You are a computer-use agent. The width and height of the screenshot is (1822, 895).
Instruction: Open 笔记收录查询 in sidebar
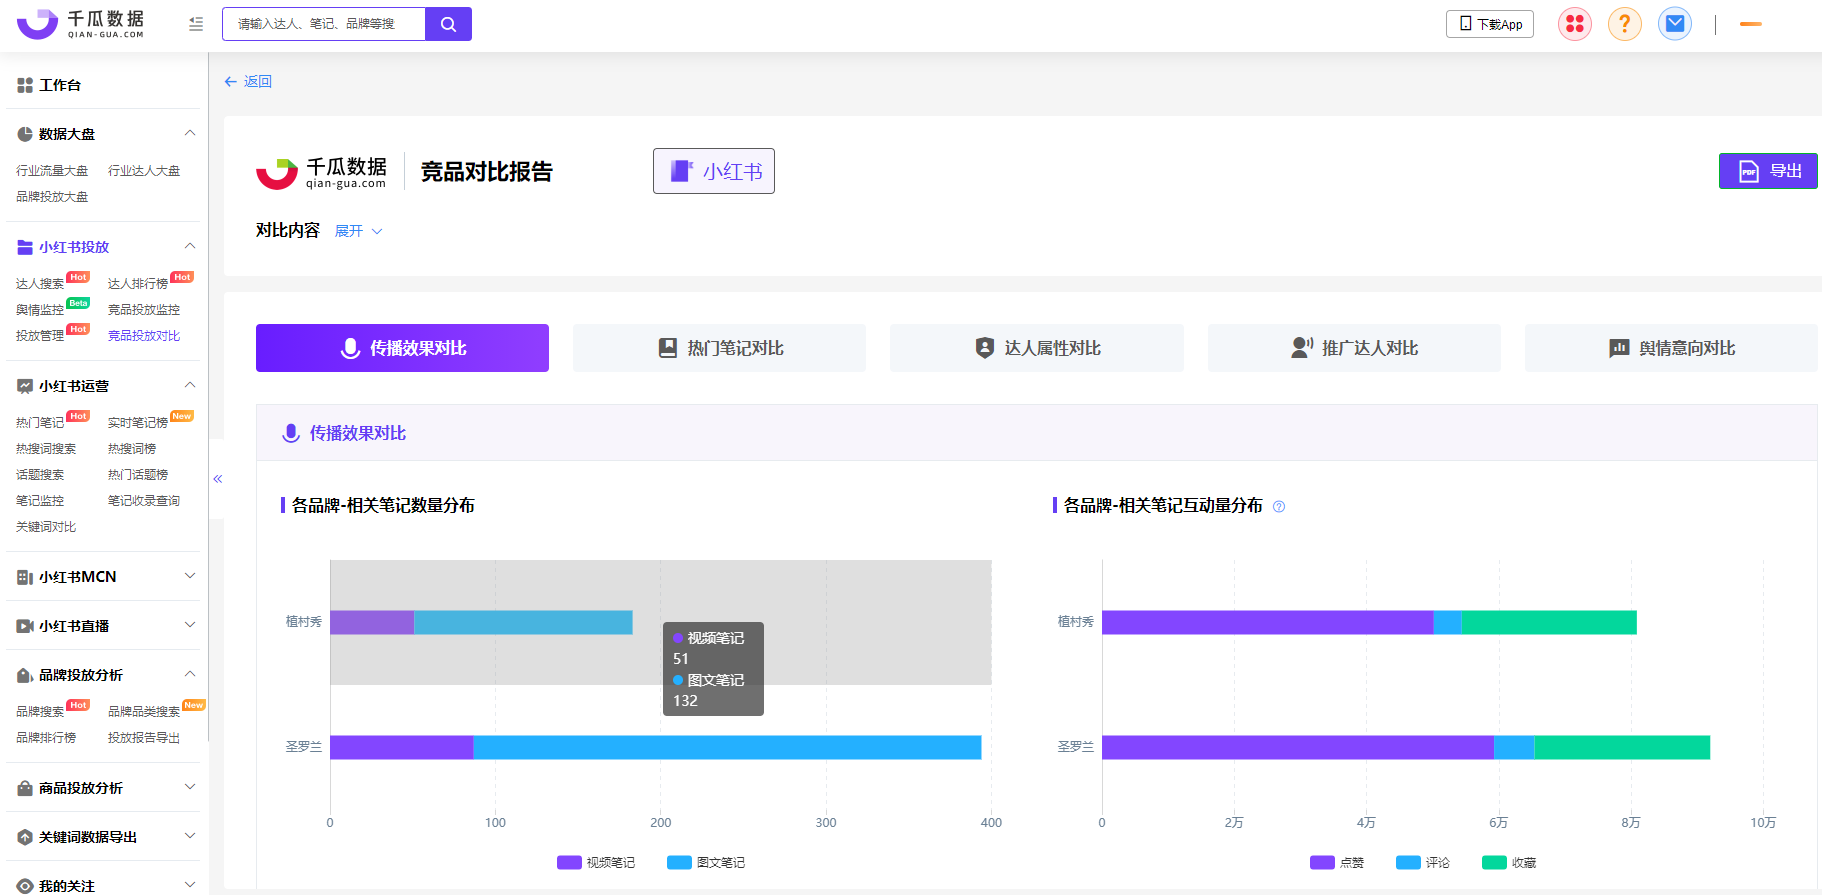click(x=144, y=501)
